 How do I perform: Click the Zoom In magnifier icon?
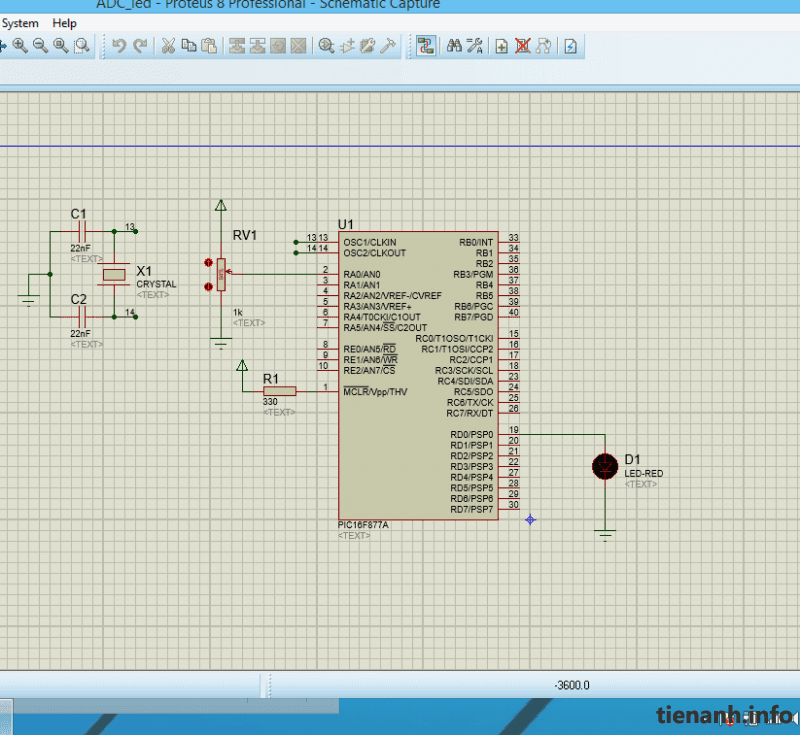coord(20,45)
